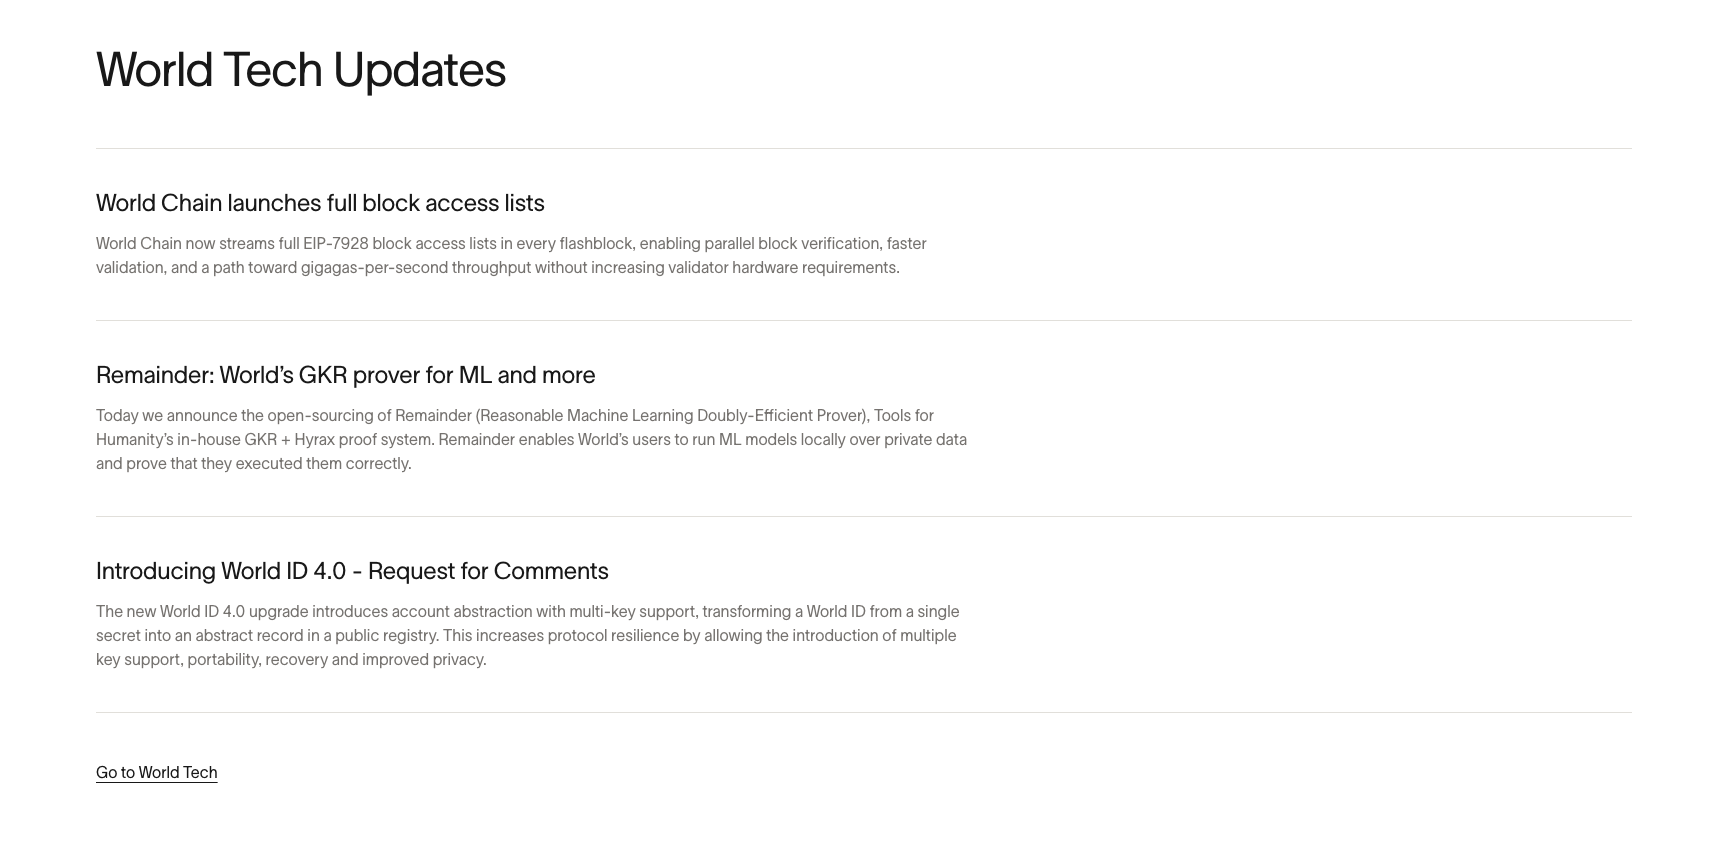The width and height of the screenshot is (1728, 850).
Task: Click 'portability, recovery and improved privacy' text
Action: pos(337,660)
